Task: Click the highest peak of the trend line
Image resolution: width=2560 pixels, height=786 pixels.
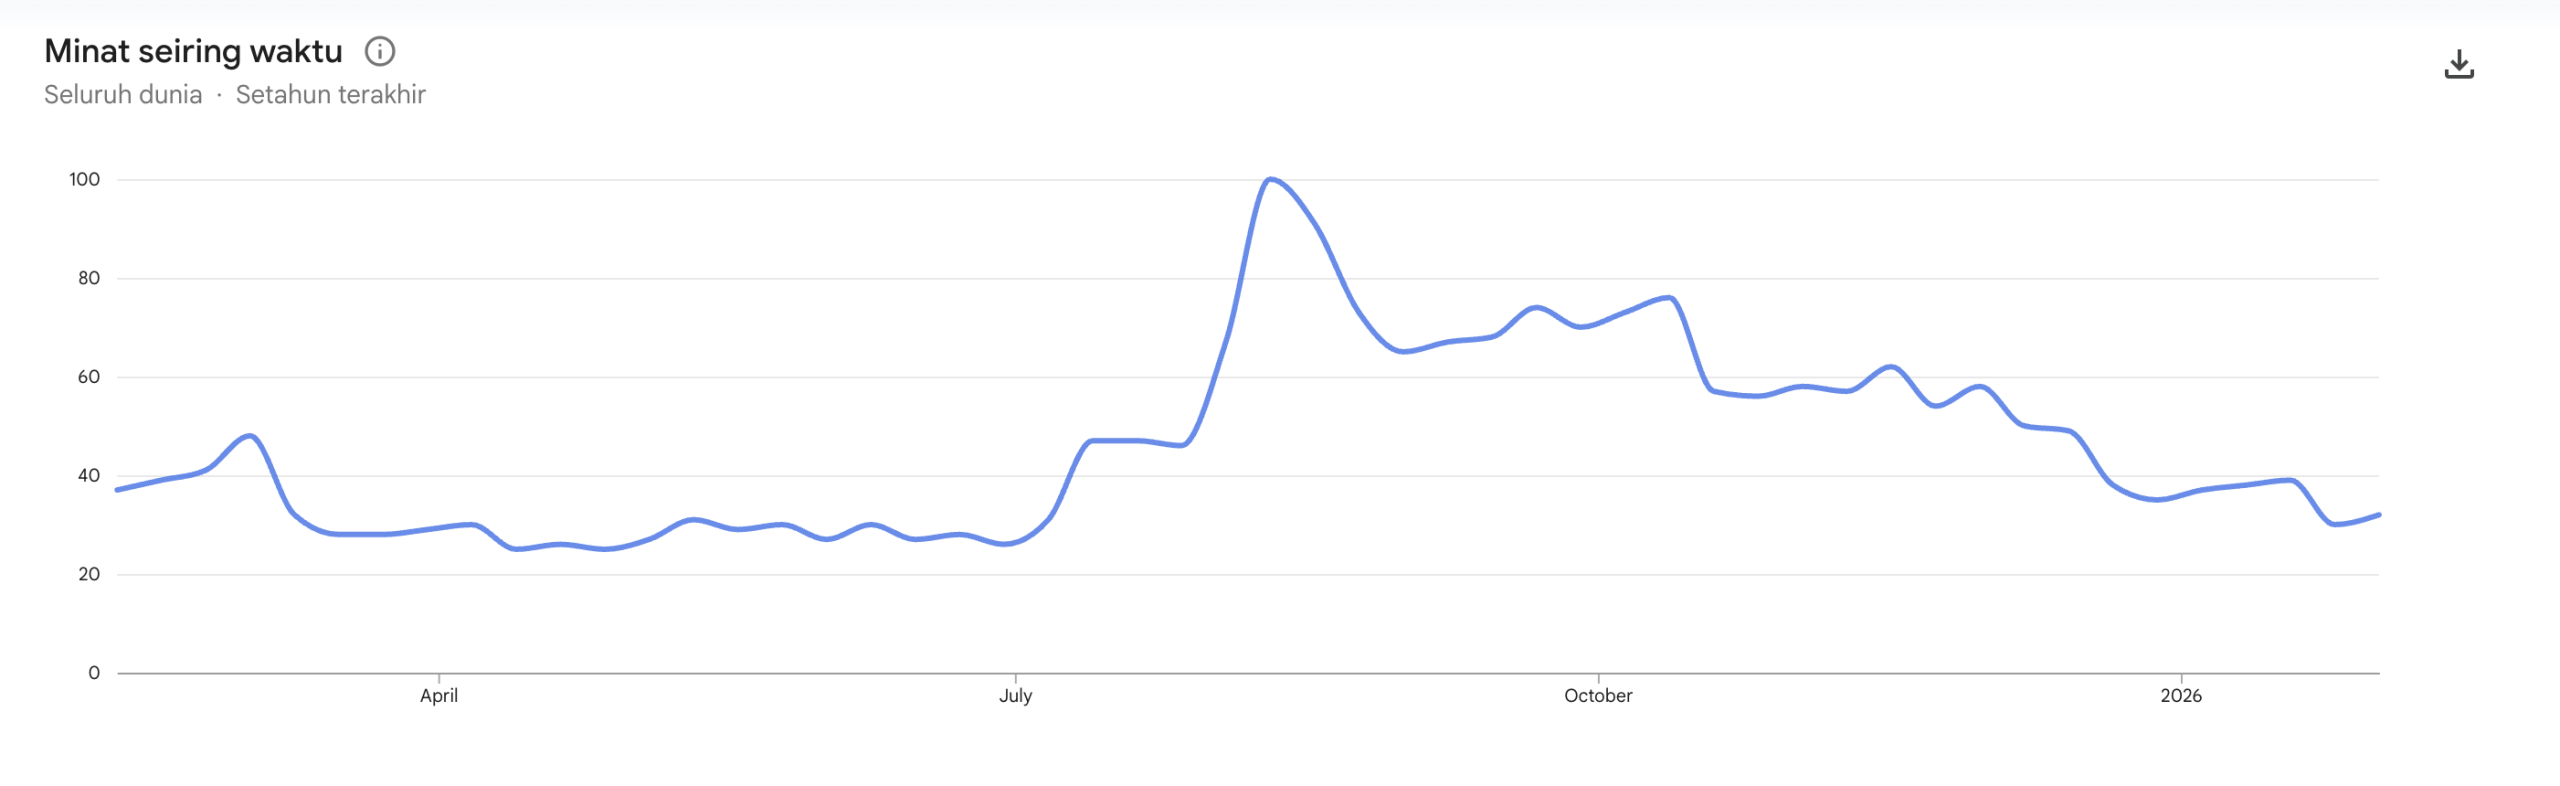Action: click(x=1270, y=180)
